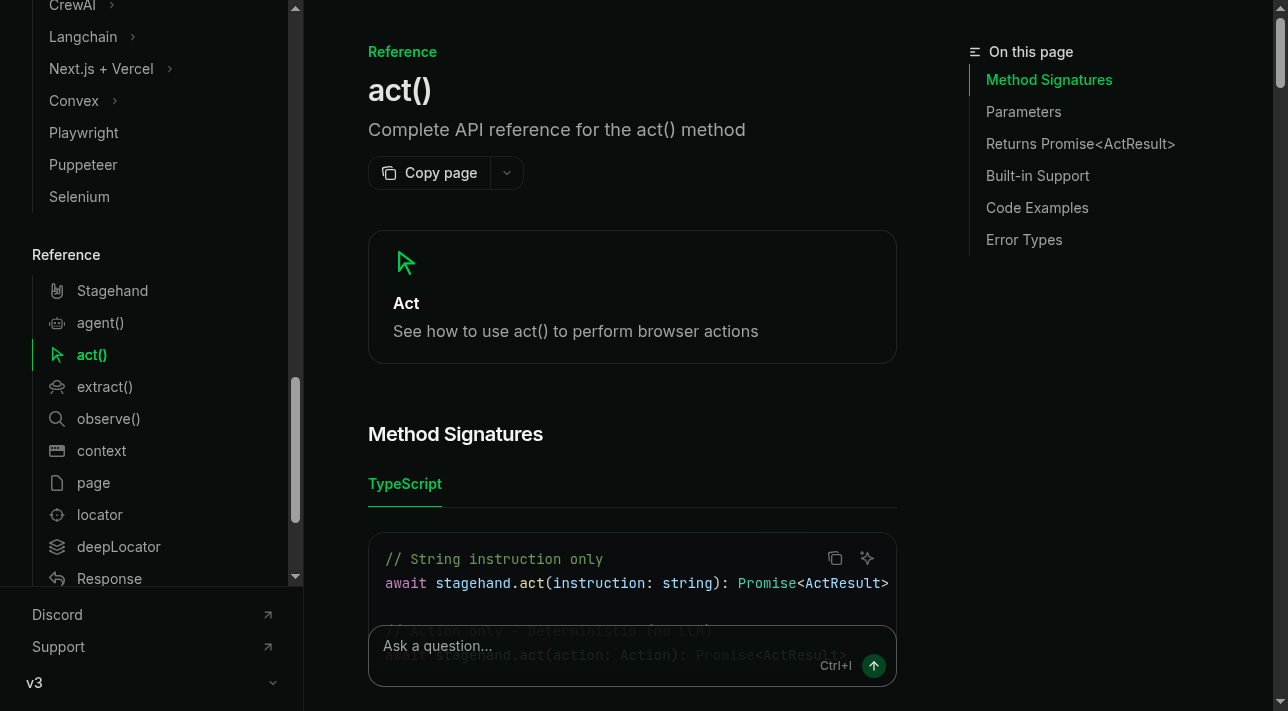Expand the Langchain chevron
Screen dimensions: 1288x711
click(x=132, y=37)
